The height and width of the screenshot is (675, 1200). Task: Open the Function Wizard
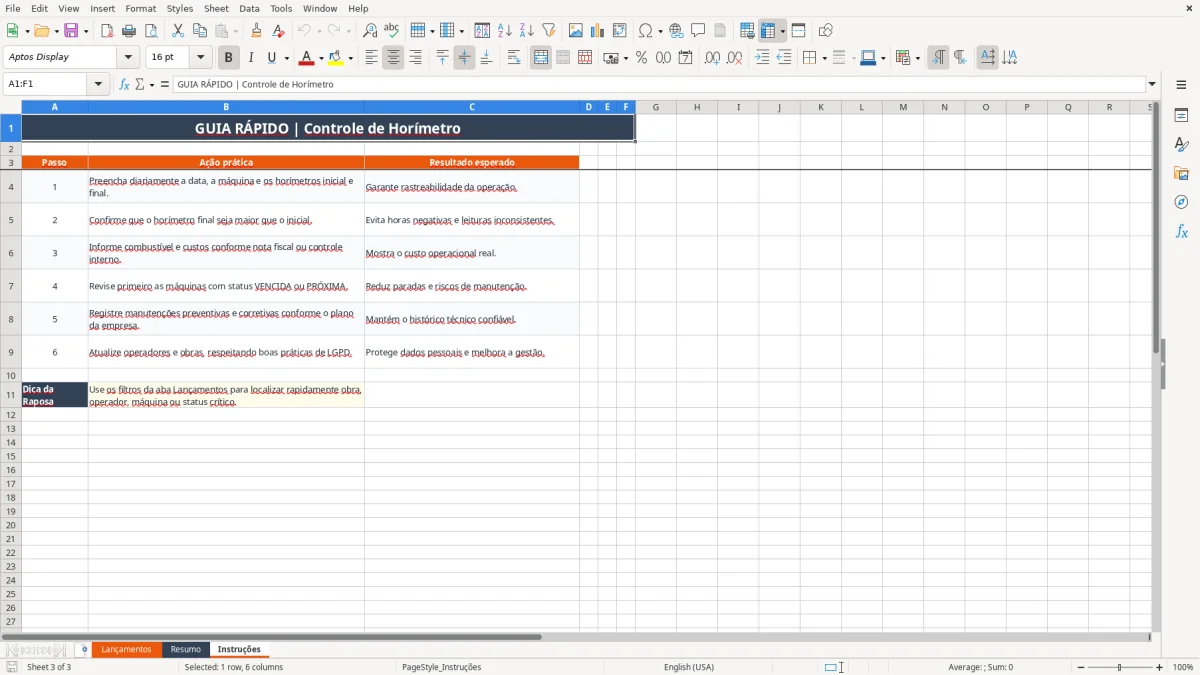[124, 85]
